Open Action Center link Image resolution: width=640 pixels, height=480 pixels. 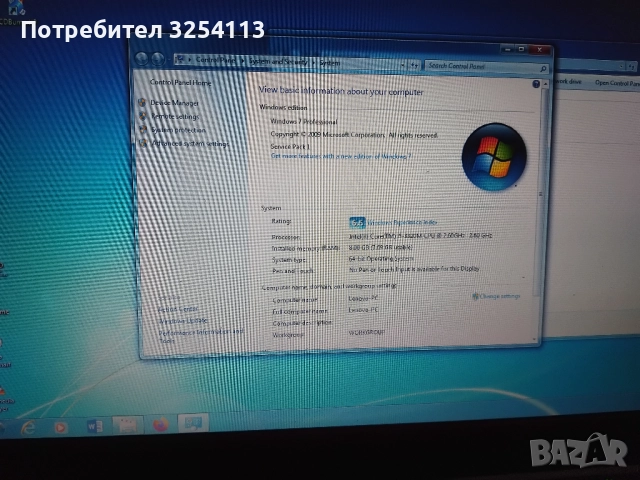pyautogui.click(x=178, y=309)
